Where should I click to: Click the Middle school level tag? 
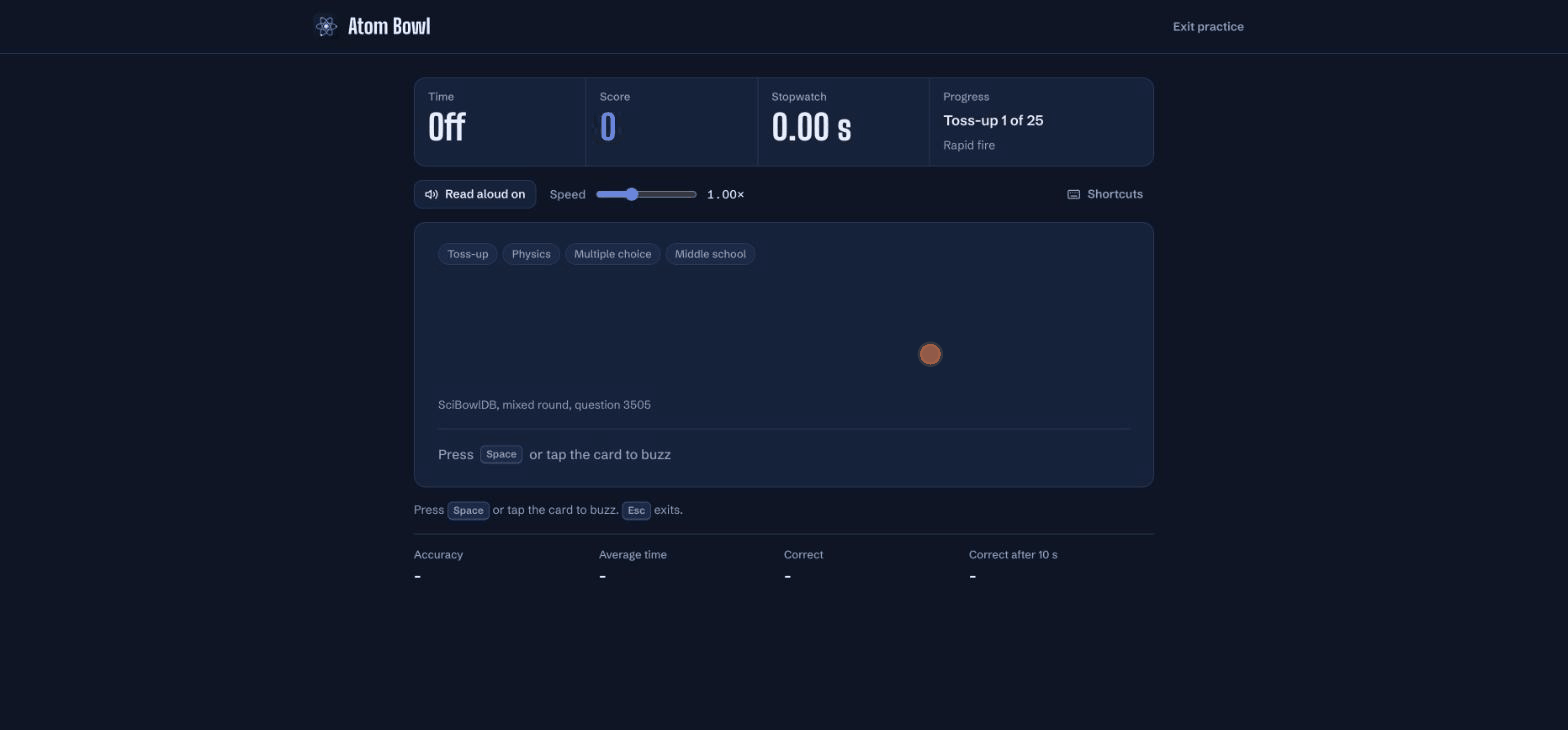click(710, 254)
